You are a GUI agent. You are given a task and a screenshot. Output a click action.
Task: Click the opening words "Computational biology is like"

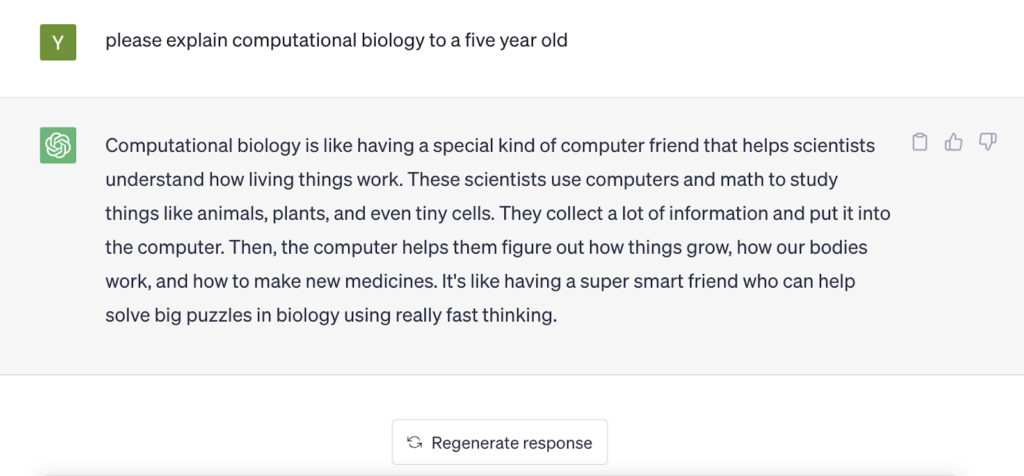[x=217, y=146]
